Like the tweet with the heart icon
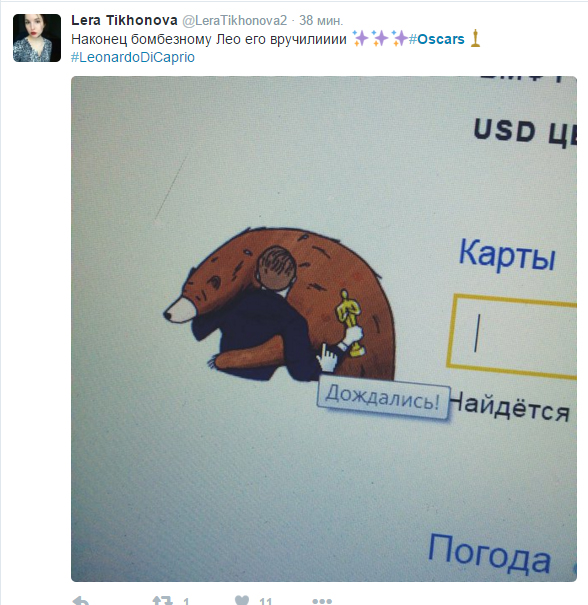This screenshot has width=588, height=605. tap(242, 600)
